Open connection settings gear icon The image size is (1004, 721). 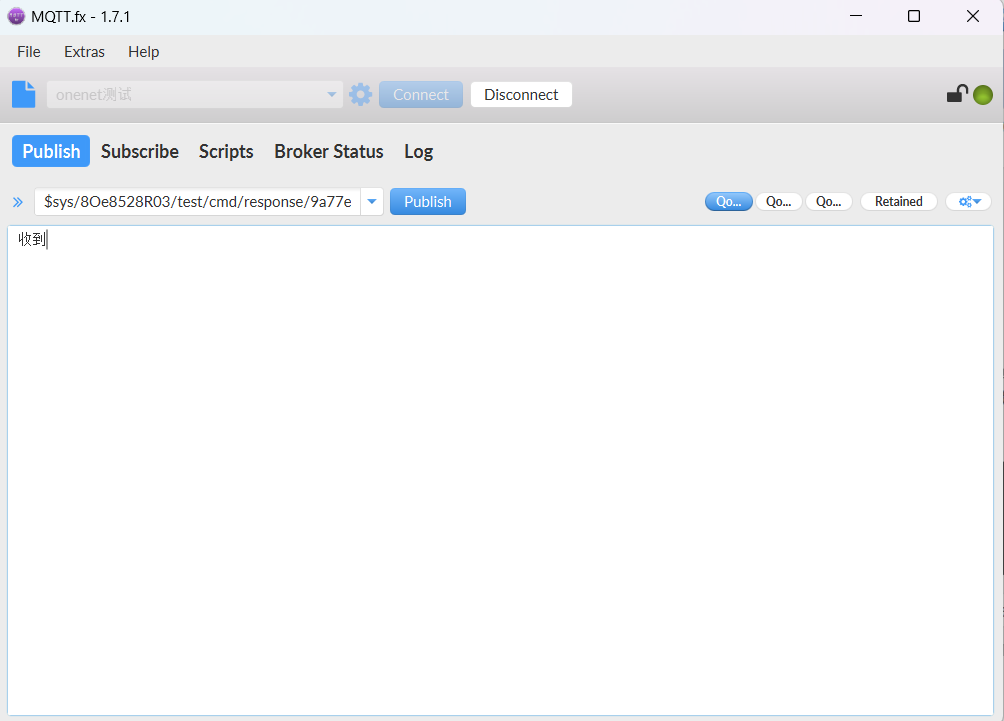(x=360, y=95)
